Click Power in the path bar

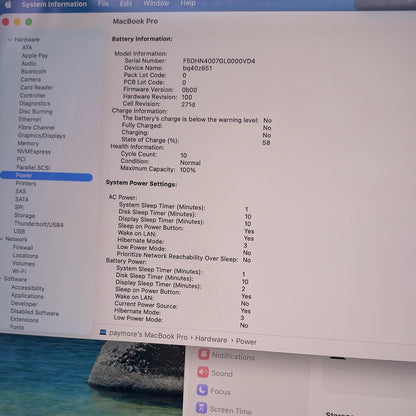pyautogui.click(x=246, y=341)
